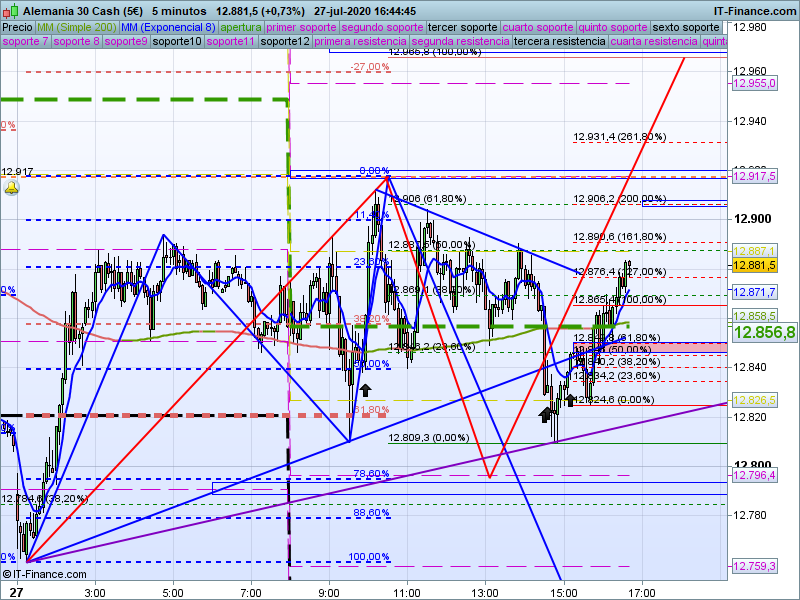The height and width of the screenshot is (600, 800).
Task: Click the primer soporte label
Action: click(301, 28)
